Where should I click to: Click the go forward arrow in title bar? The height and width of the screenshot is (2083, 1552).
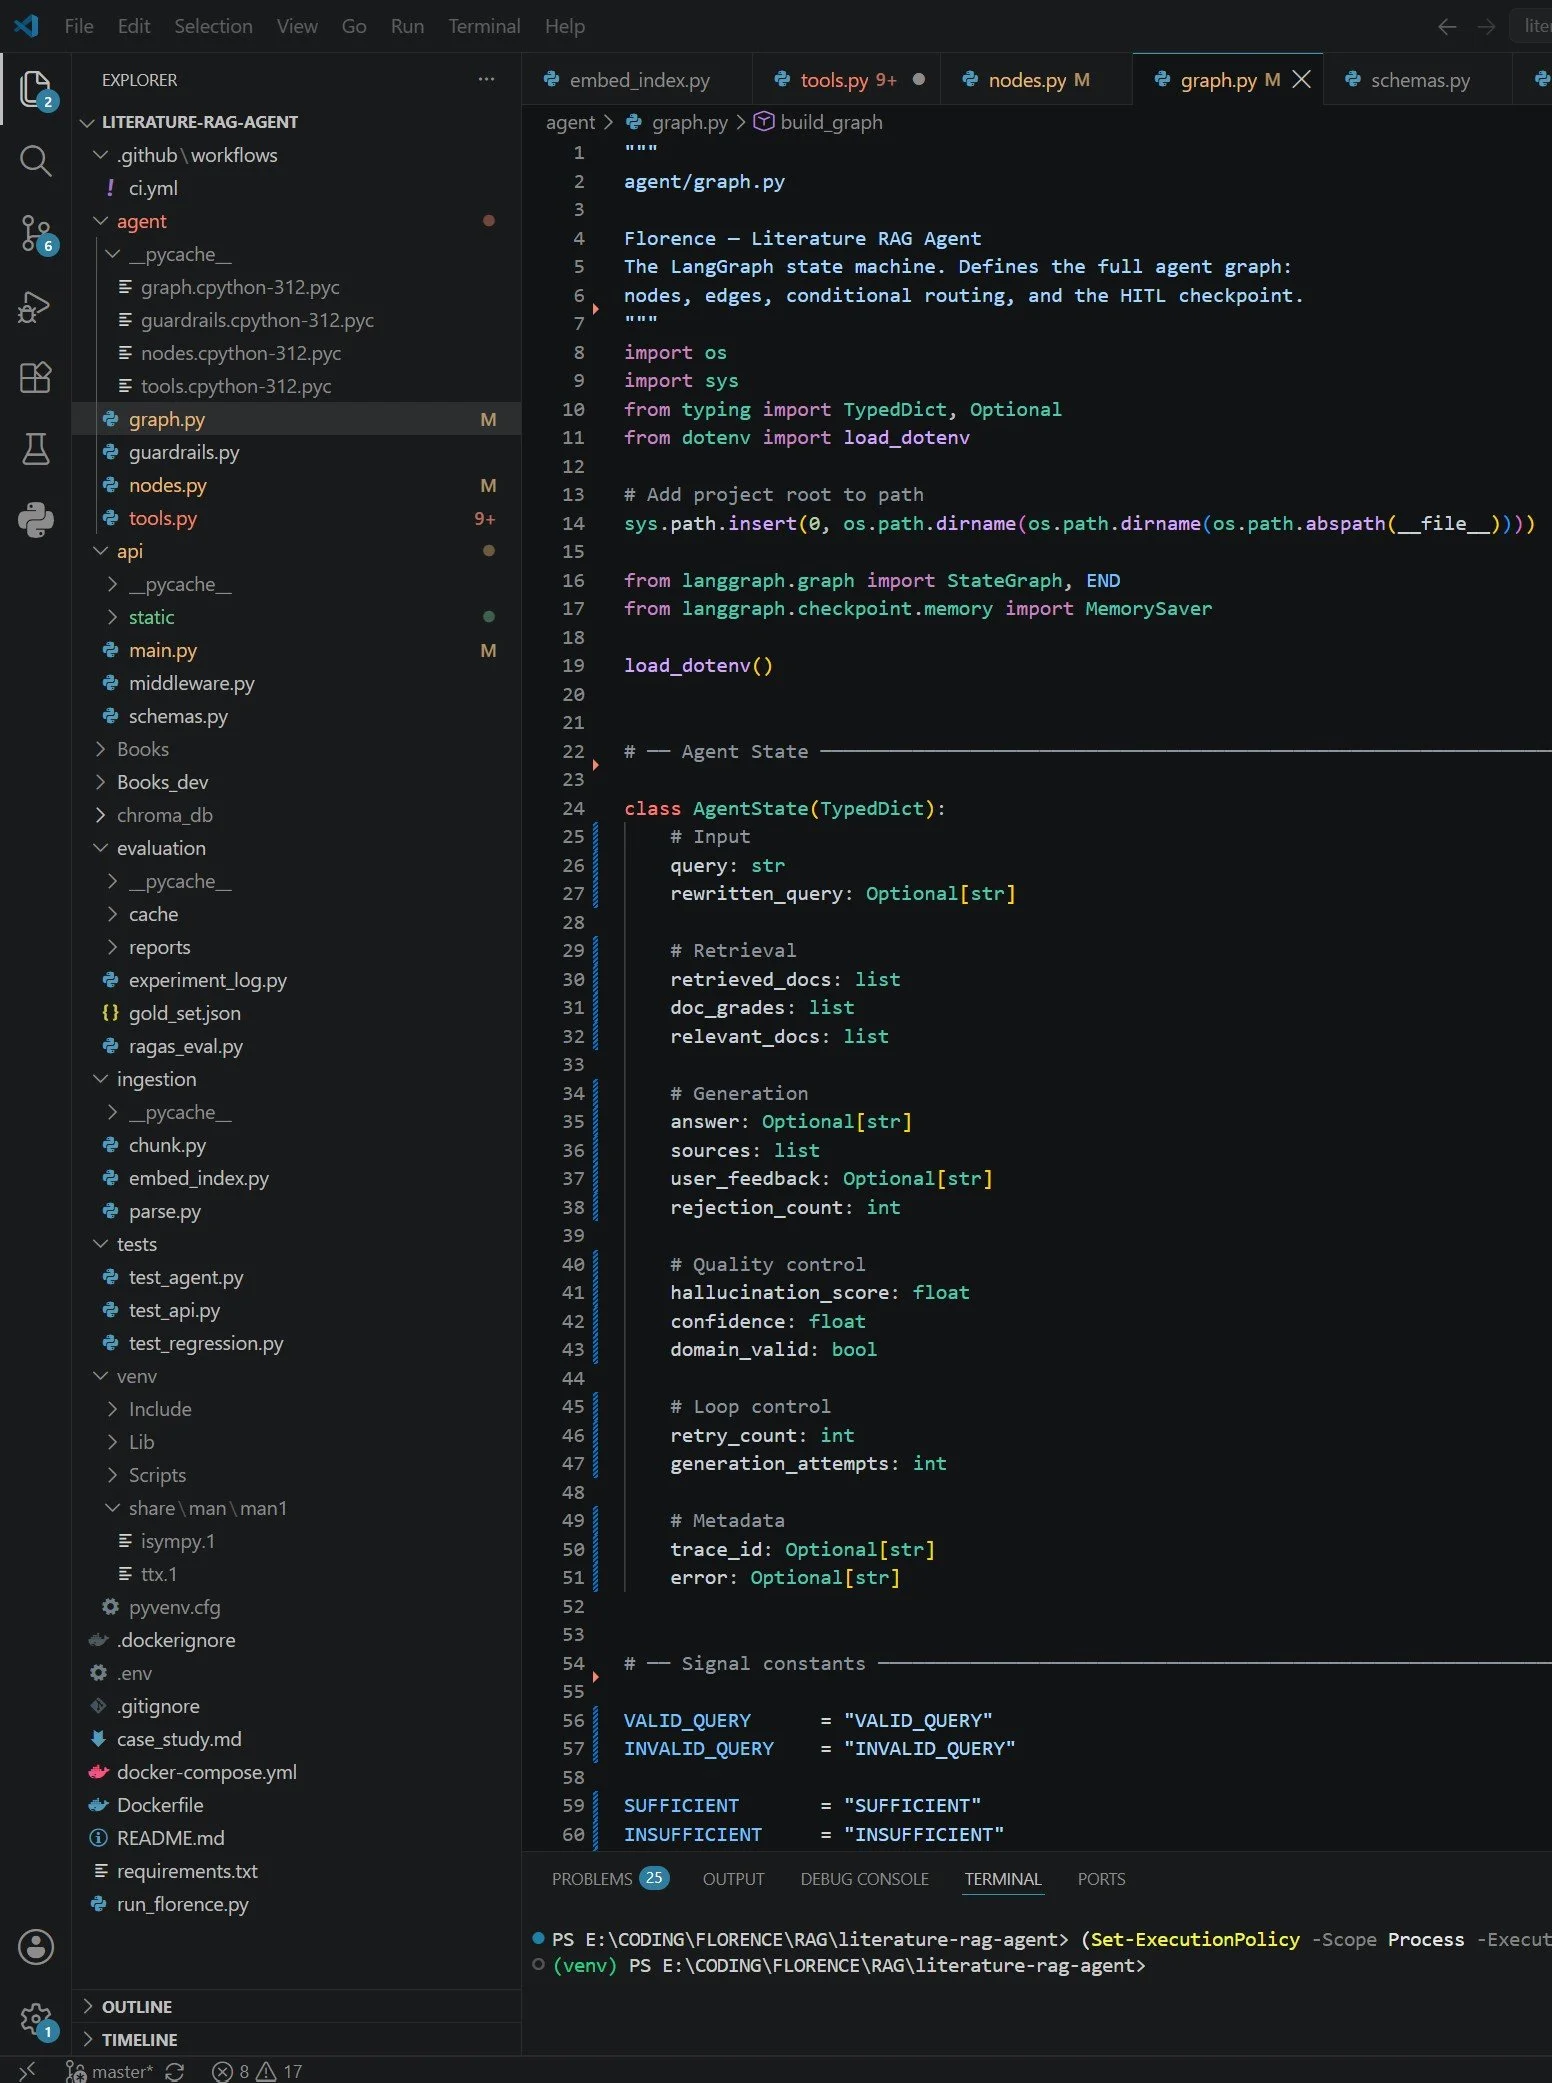click(x=1486, y=27)
